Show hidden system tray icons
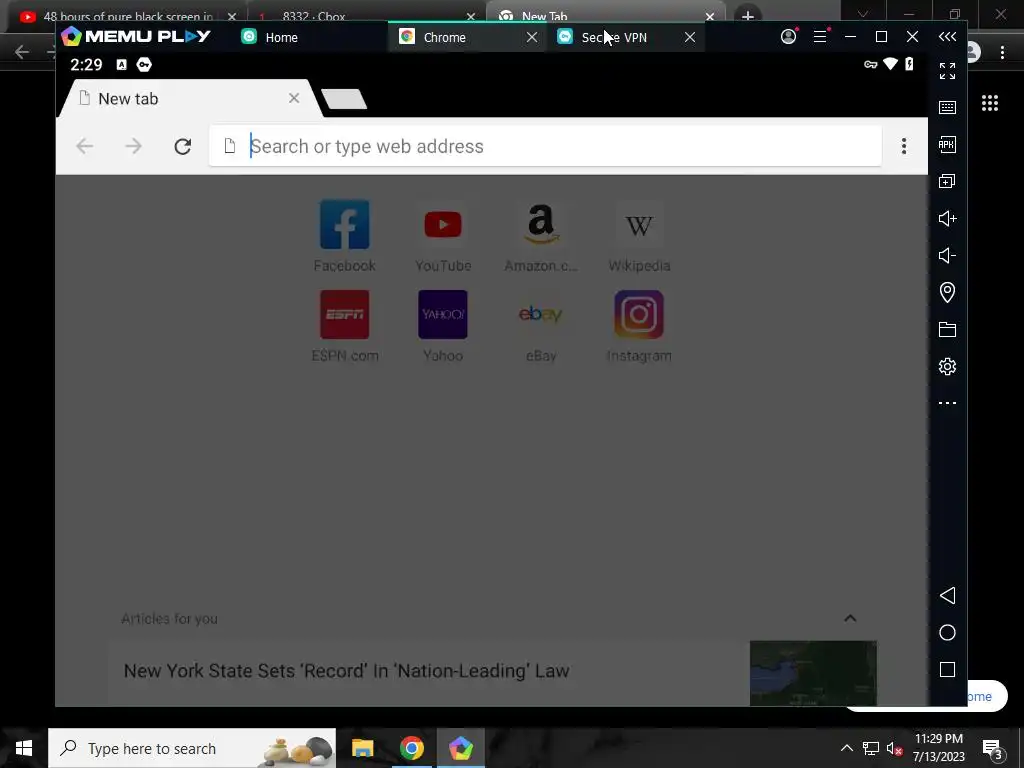Viewport: 1024px width, 768px height. pyautogui.click(x=846, y=748)
